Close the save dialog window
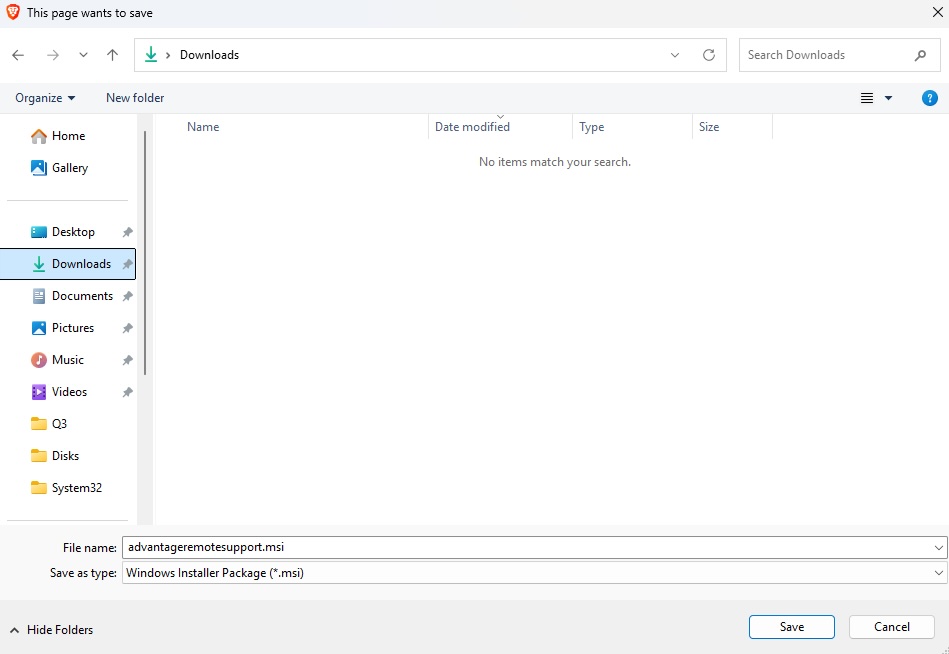This screenshot has height=654, width=949. (938, 13)
